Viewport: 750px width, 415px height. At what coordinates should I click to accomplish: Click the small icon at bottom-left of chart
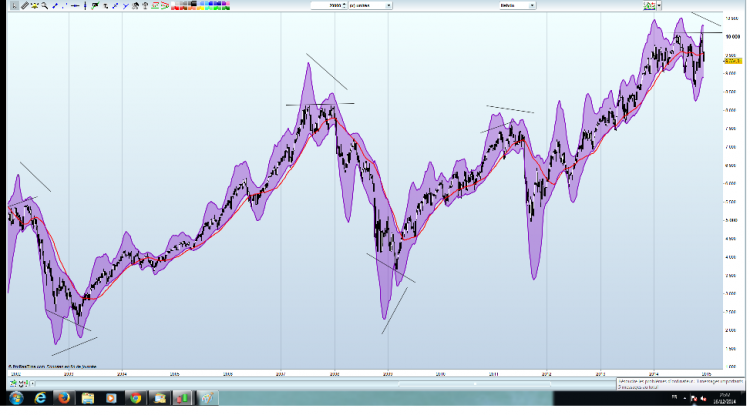13,383
